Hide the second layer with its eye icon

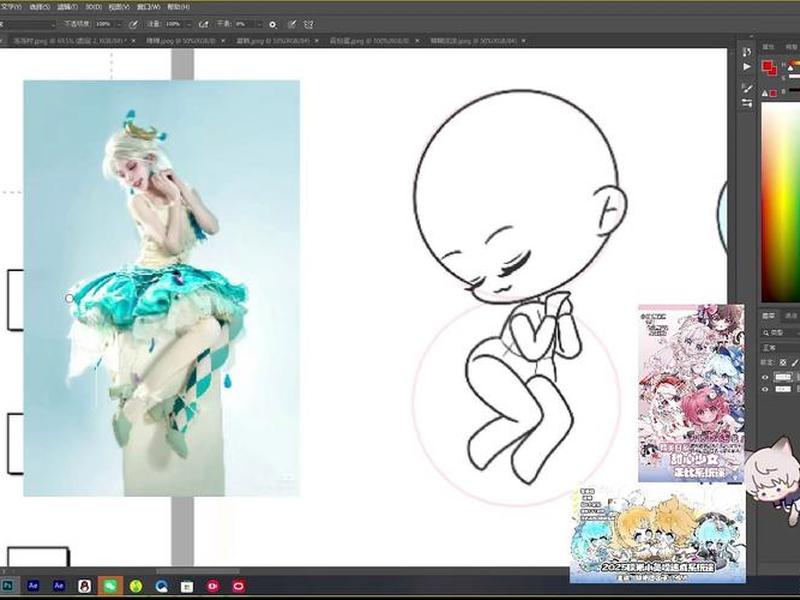tap(765, 389)
